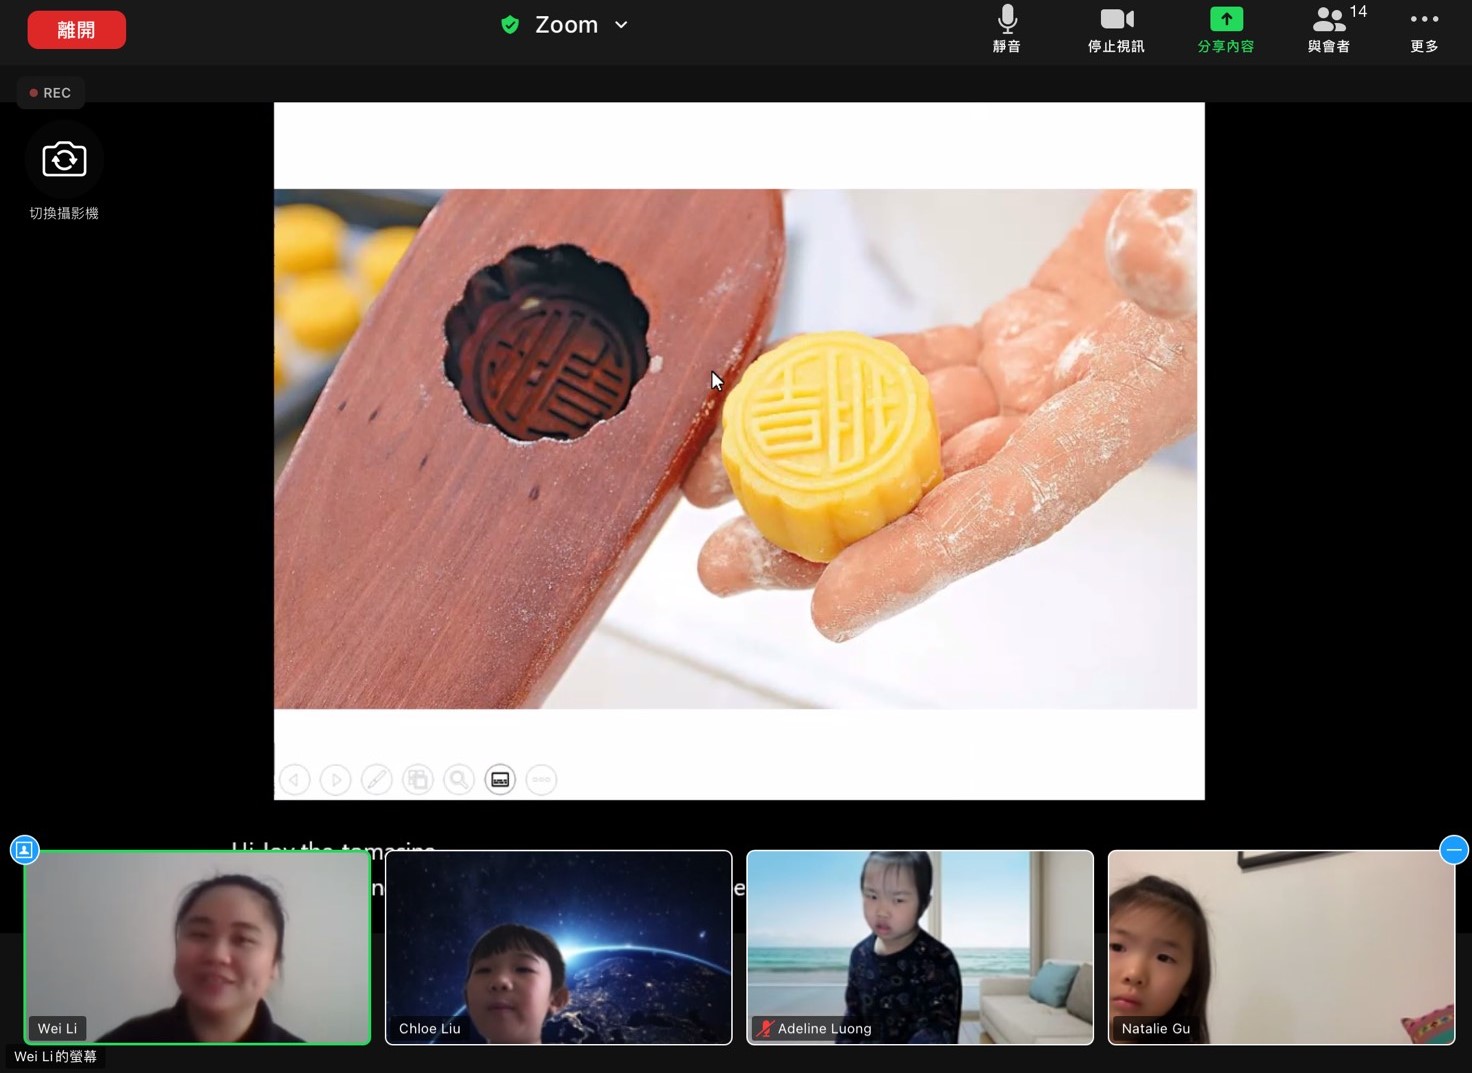Go to the next slide
This screenshot has width=1472, height=1073.
click(x=335, y=779)
